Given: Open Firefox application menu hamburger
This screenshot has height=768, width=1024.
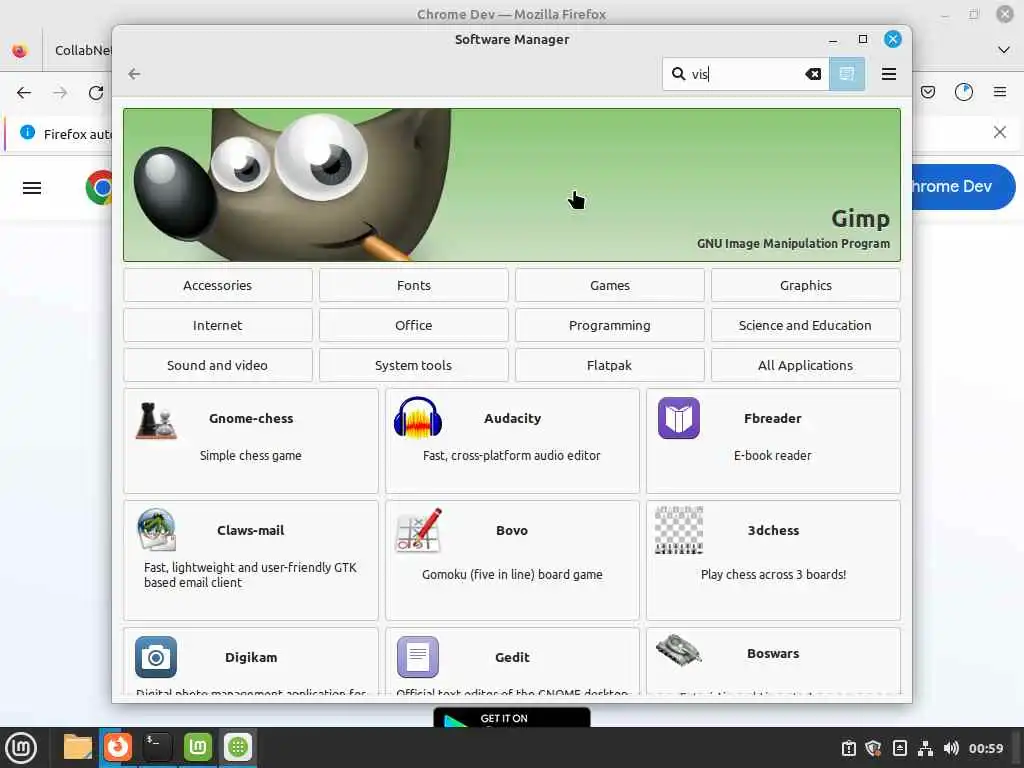Looking at the screenshot, I should (x=1000, y=92).
